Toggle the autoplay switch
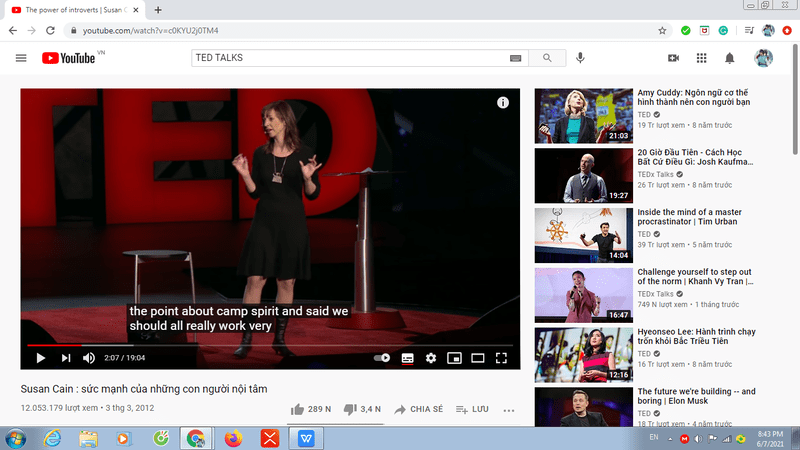Image resolution: width=800 pixels, height=450 pixels. click(x=382, y=358)
